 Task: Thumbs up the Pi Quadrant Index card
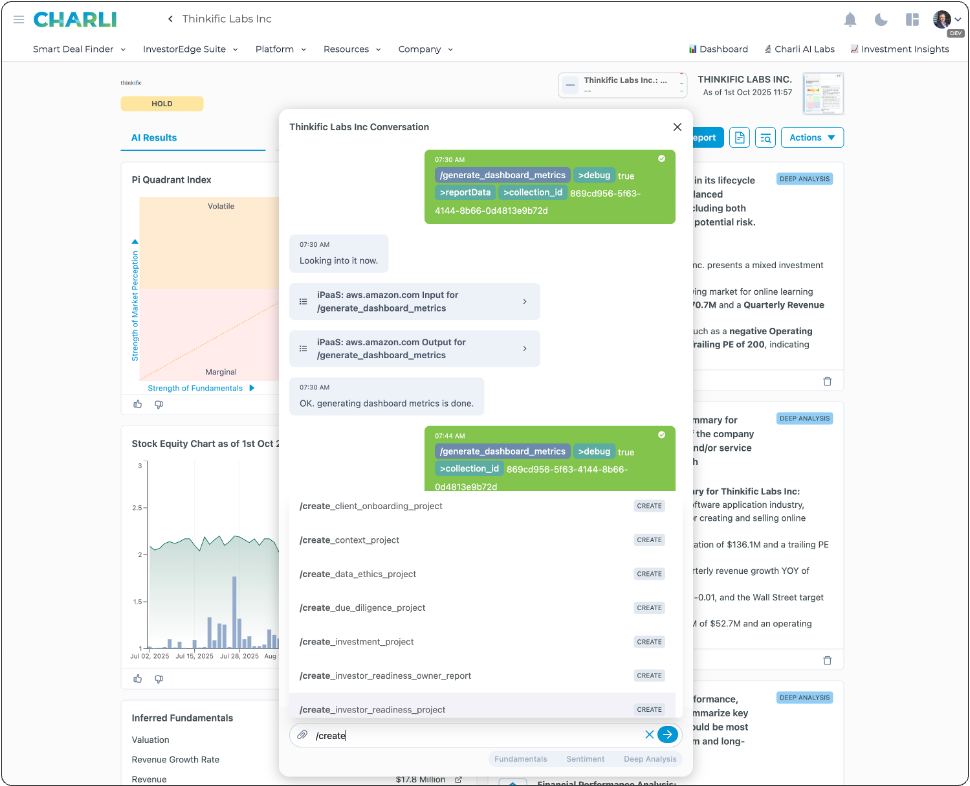pos(137,404)
